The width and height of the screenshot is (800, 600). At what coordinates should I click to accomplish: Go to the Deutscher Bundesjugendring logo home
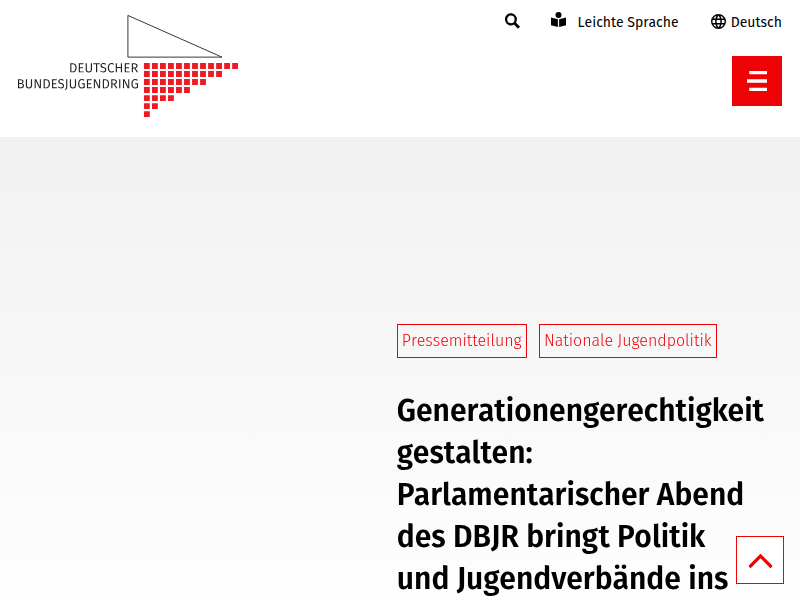click(128, 66)
